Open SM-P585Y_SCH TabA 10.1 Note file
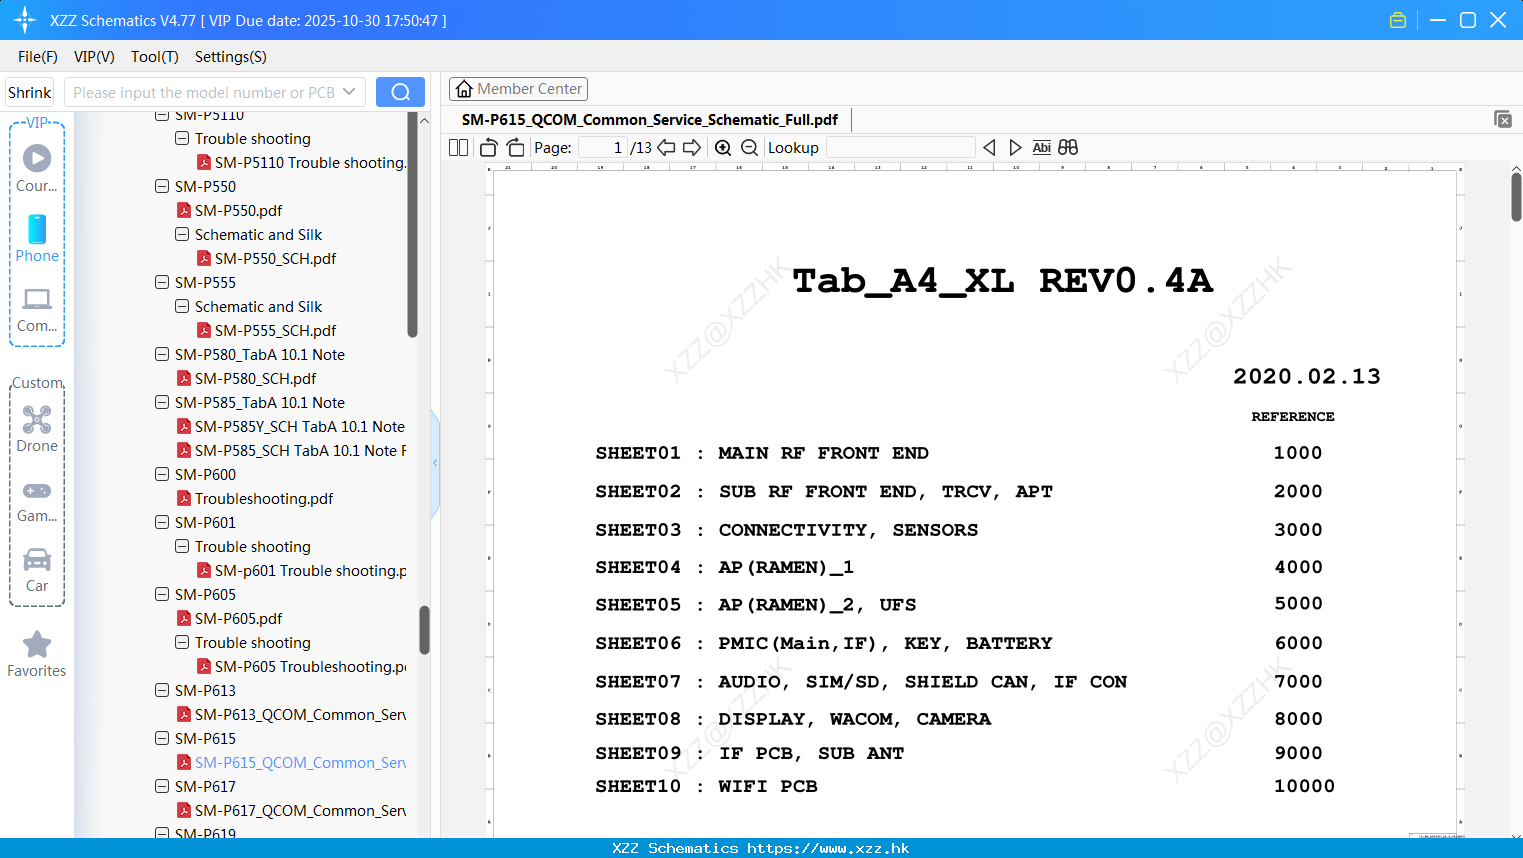The width and height of the screenshot is (1523, 858). 291,426
